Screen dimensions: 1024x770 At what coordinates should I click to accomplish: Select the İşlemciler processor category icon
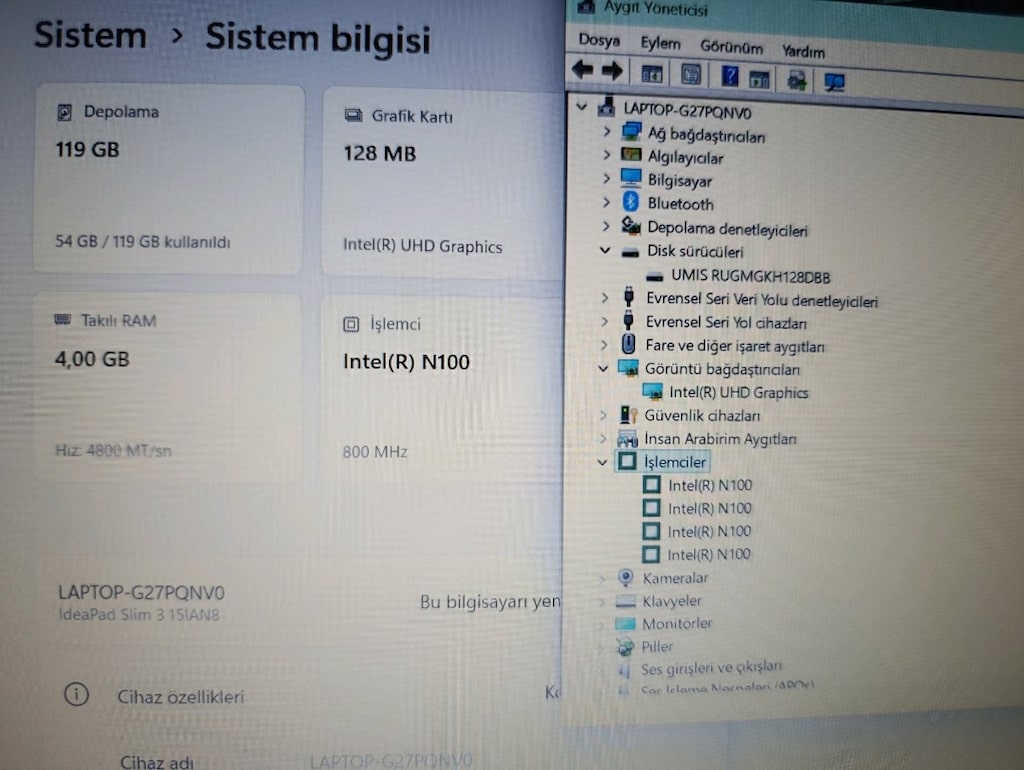click(627, 461)
